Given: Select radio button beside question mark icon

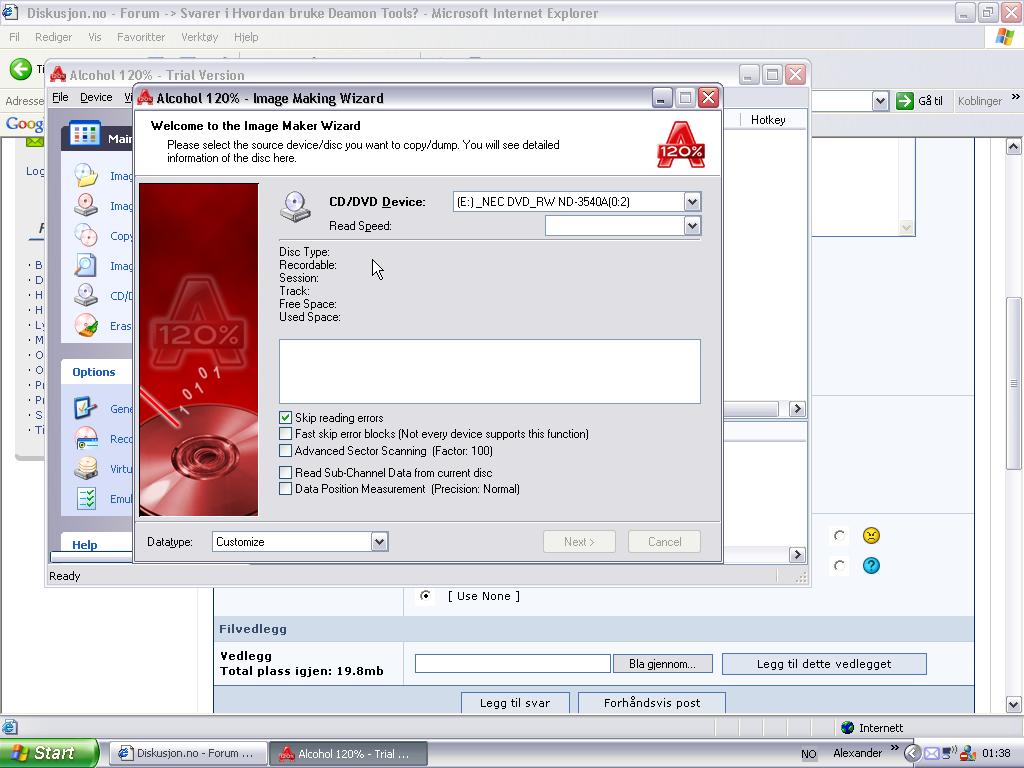Looking at the screenshot, I should (839, 566).
